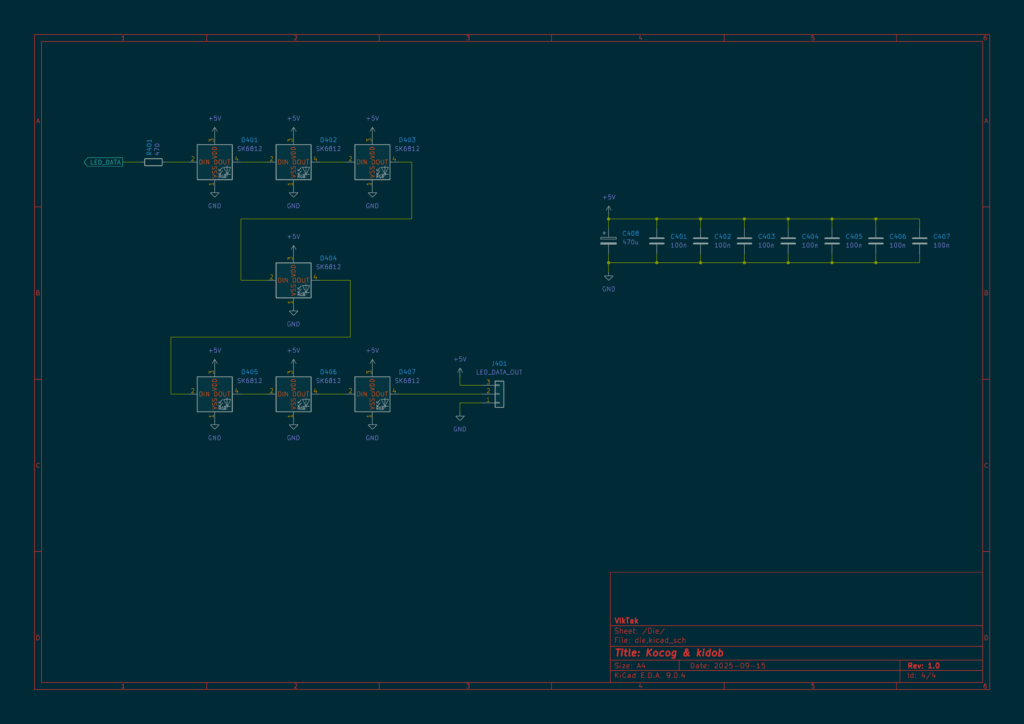1024x724 pixels.
Task: Click the D405 SK6812 LED symbol
Action: coord(214,394)
